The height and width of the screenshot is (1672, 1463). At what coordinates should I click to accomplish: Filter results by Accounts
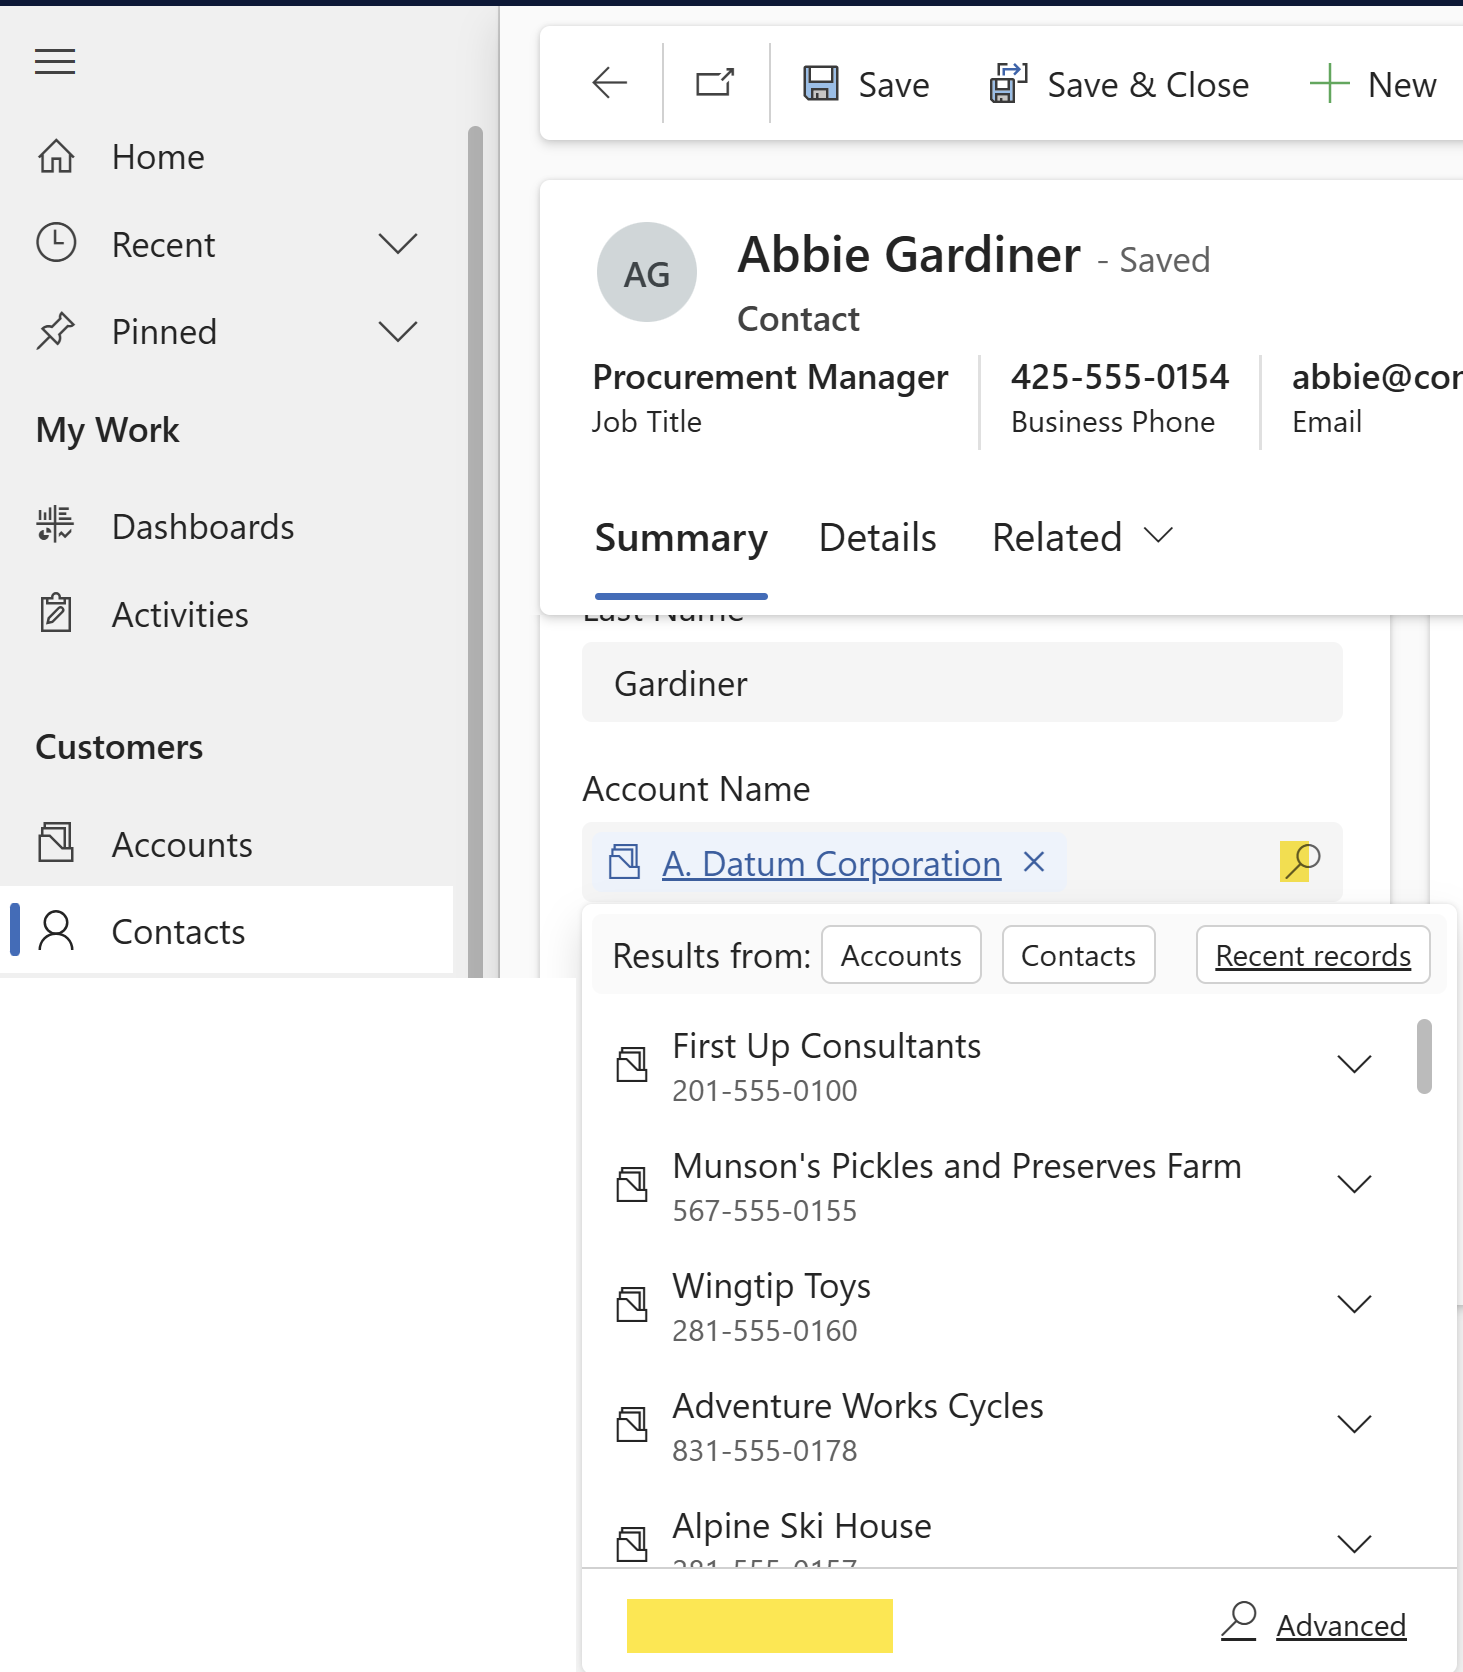coord(901,955)
